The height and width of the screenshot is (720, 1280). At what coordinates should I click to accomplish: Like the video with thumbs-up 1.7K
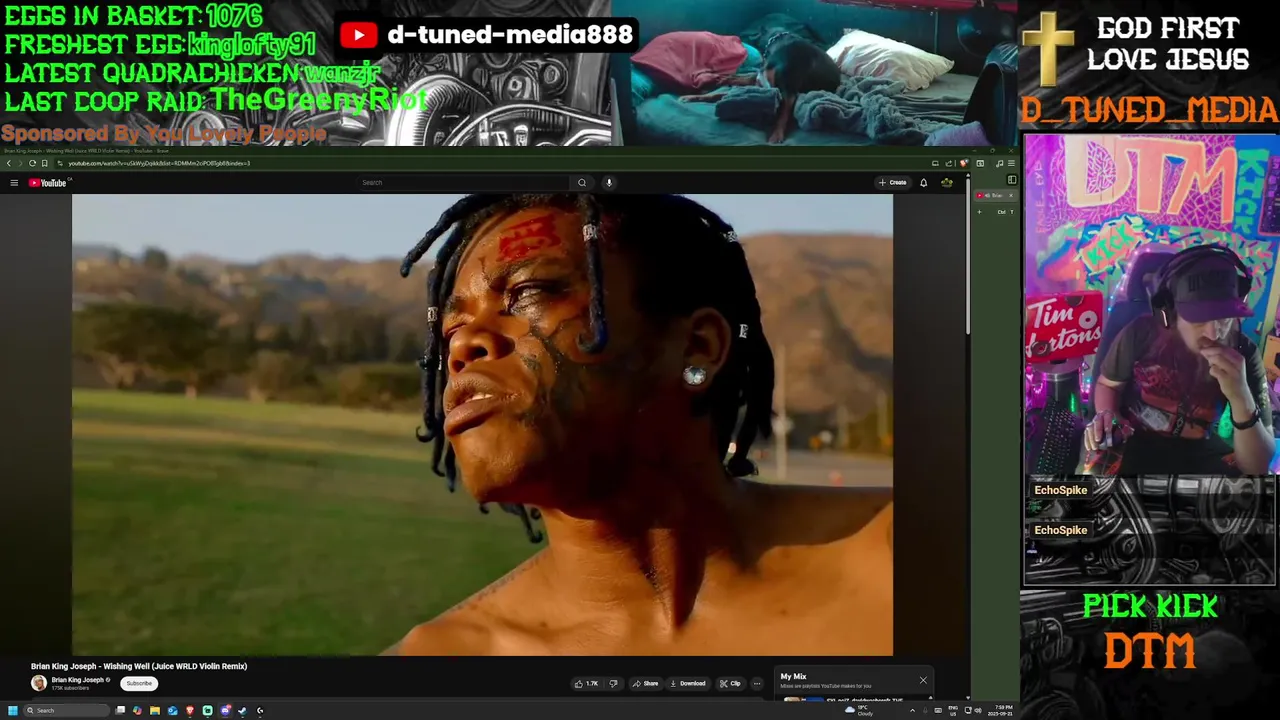pyautogui.click(x=586, y=684)
